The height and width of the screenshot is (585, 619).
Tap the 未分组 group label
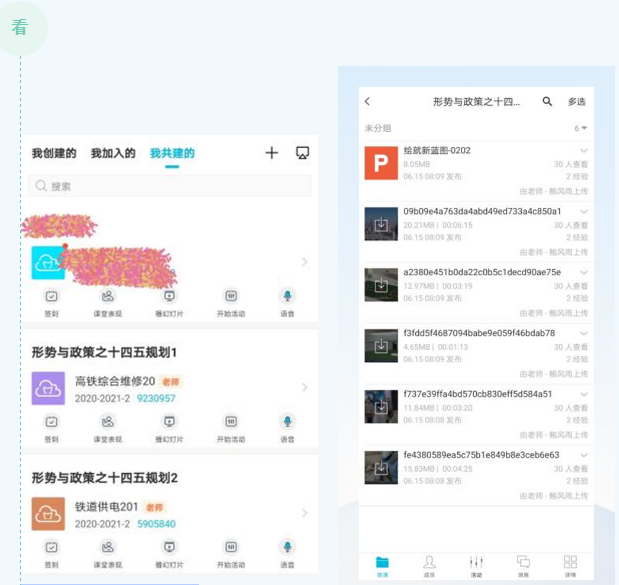coord(378,128)
